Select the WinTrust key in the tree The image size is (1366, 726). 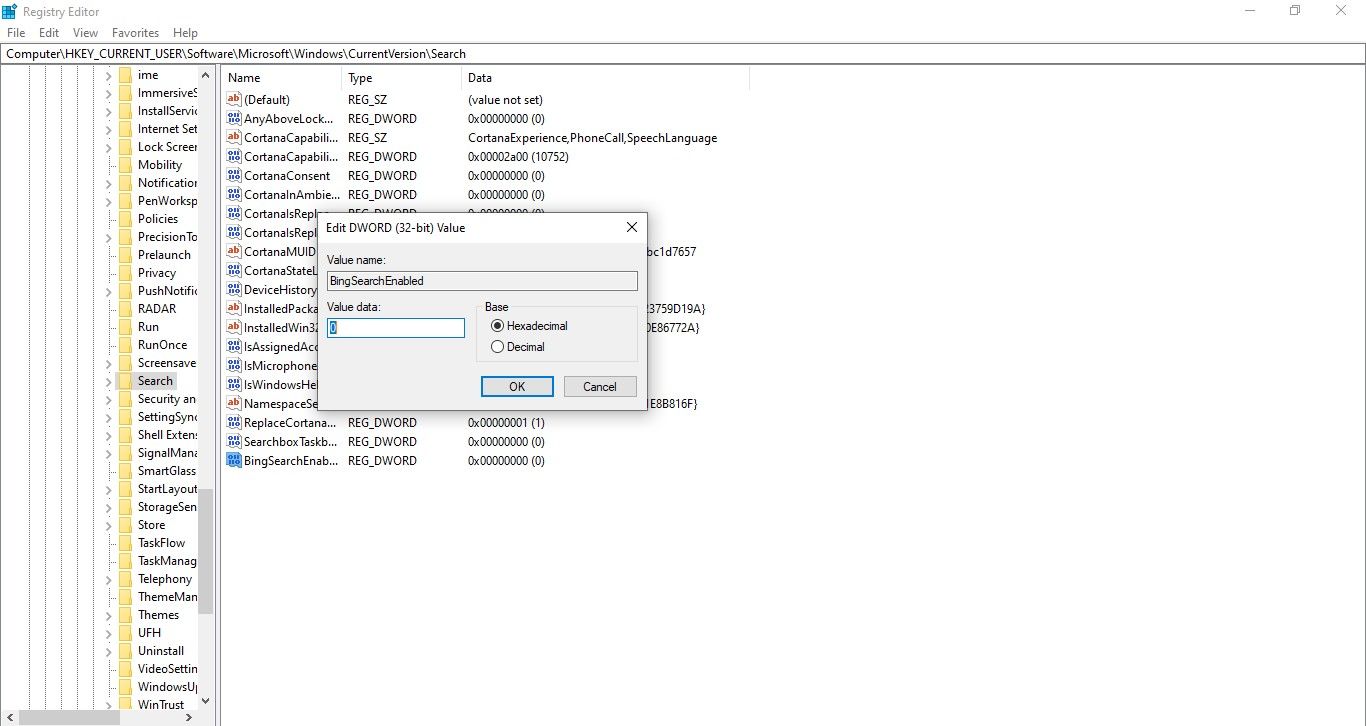[x=161, y=705]
